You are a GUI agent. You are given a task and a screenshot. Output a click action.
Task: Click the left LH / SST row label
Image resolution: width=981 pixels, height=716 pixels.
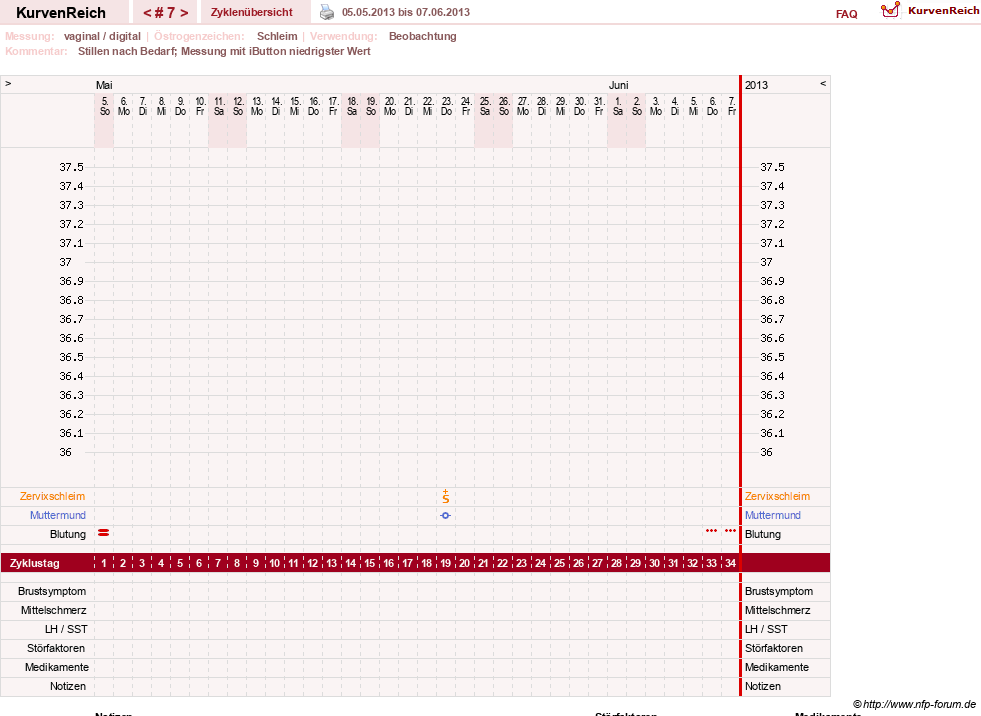tap(66, 629)
